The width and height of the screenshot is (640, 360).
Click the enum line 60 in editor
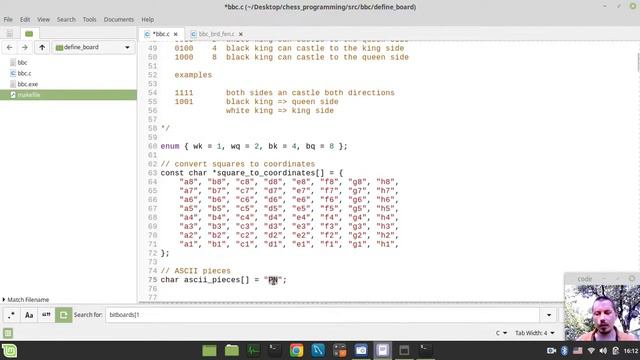click(x=254, y=146)
